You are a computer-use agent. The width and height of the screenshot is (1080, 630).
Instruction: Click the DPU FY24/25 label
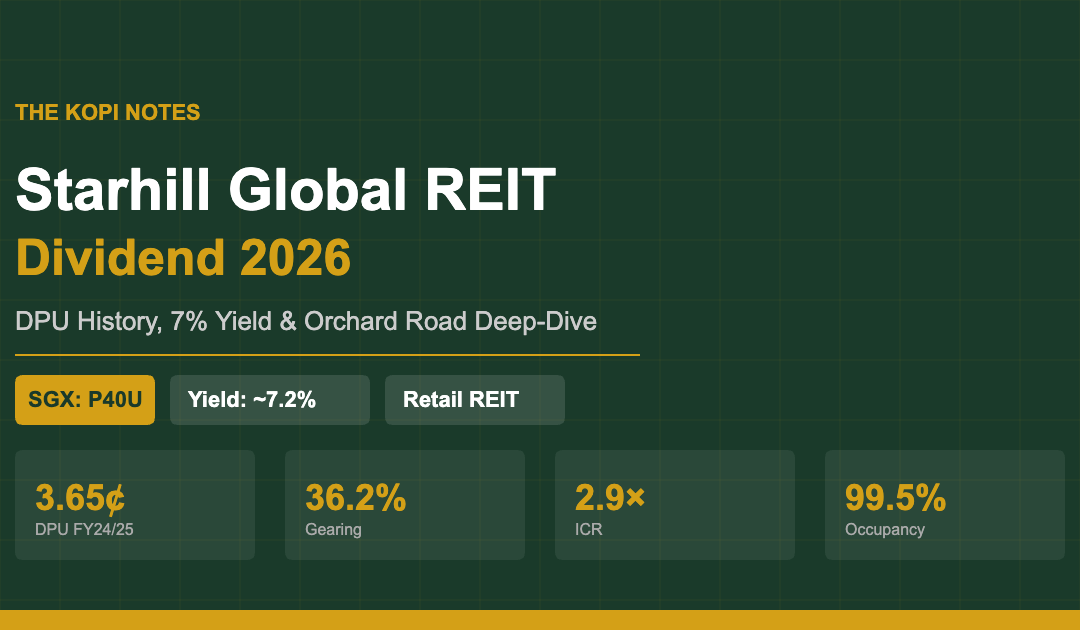click(x=84, y=529)
